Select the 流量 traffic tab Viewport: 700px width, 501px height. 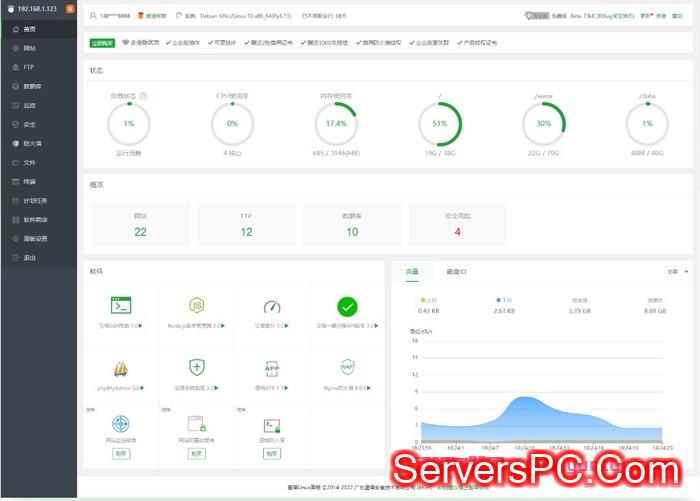(412, 271)
